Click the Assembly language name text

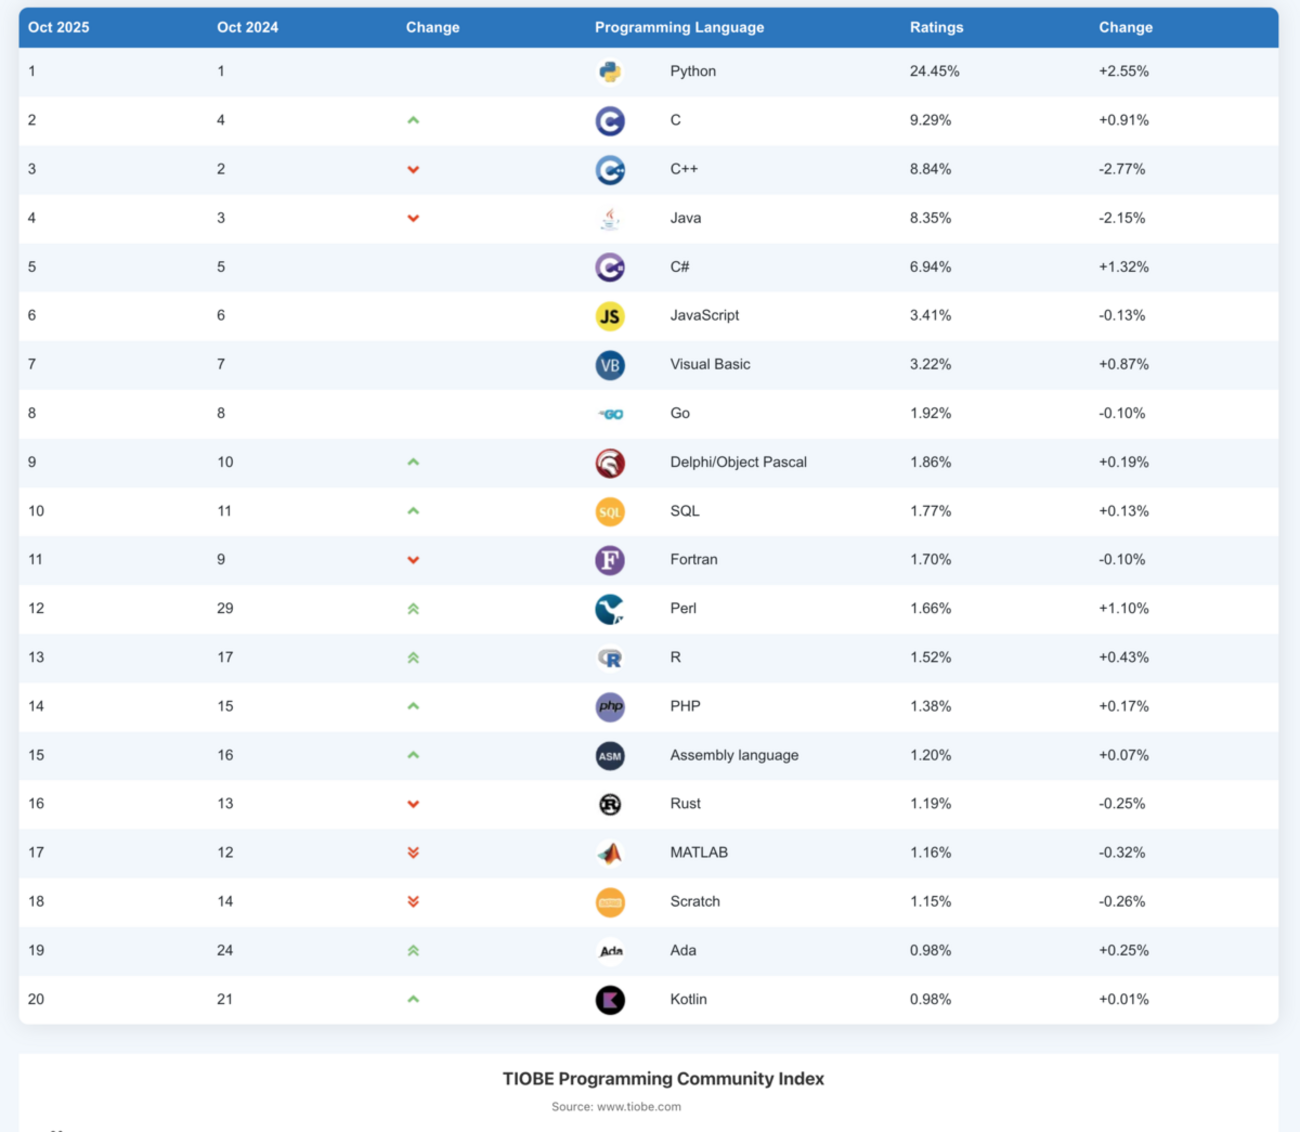tap(734, 755)
